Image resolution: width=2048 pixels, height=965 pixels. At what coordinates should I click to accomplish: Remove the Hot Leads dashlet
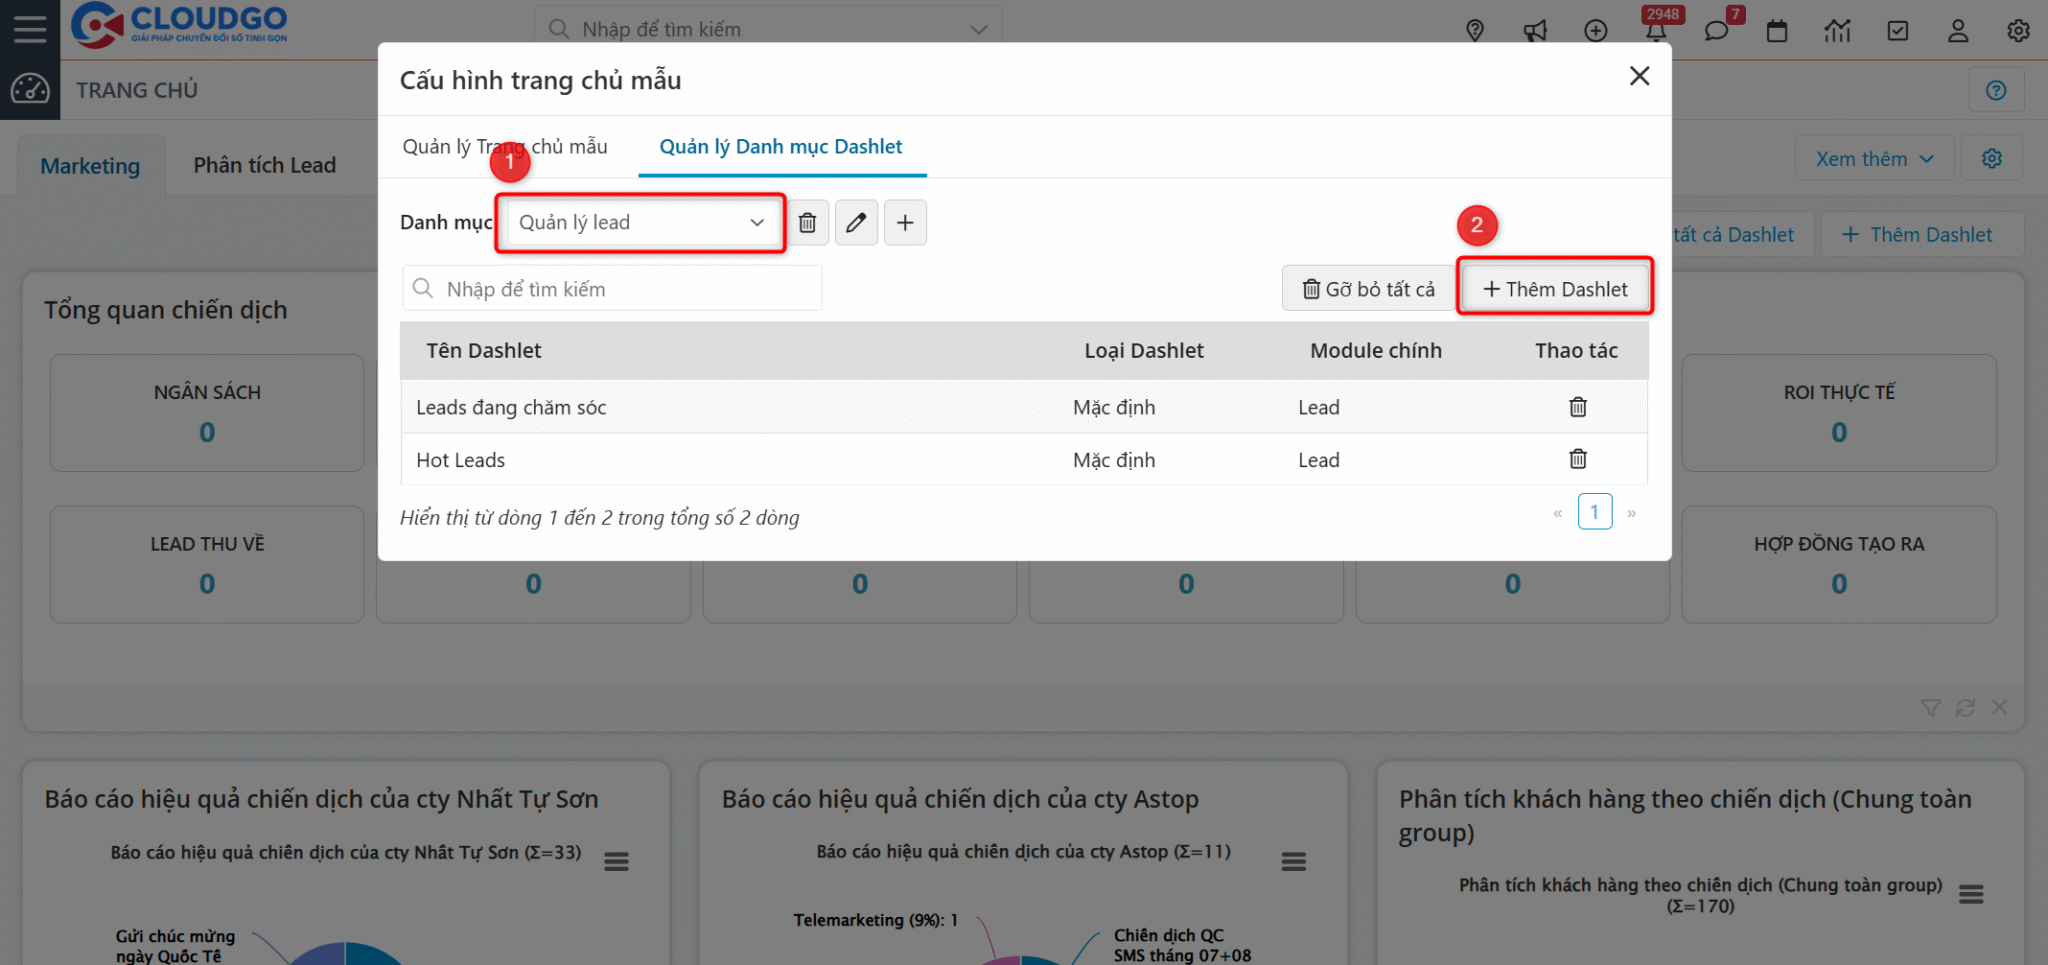[x=1577, y=459]
